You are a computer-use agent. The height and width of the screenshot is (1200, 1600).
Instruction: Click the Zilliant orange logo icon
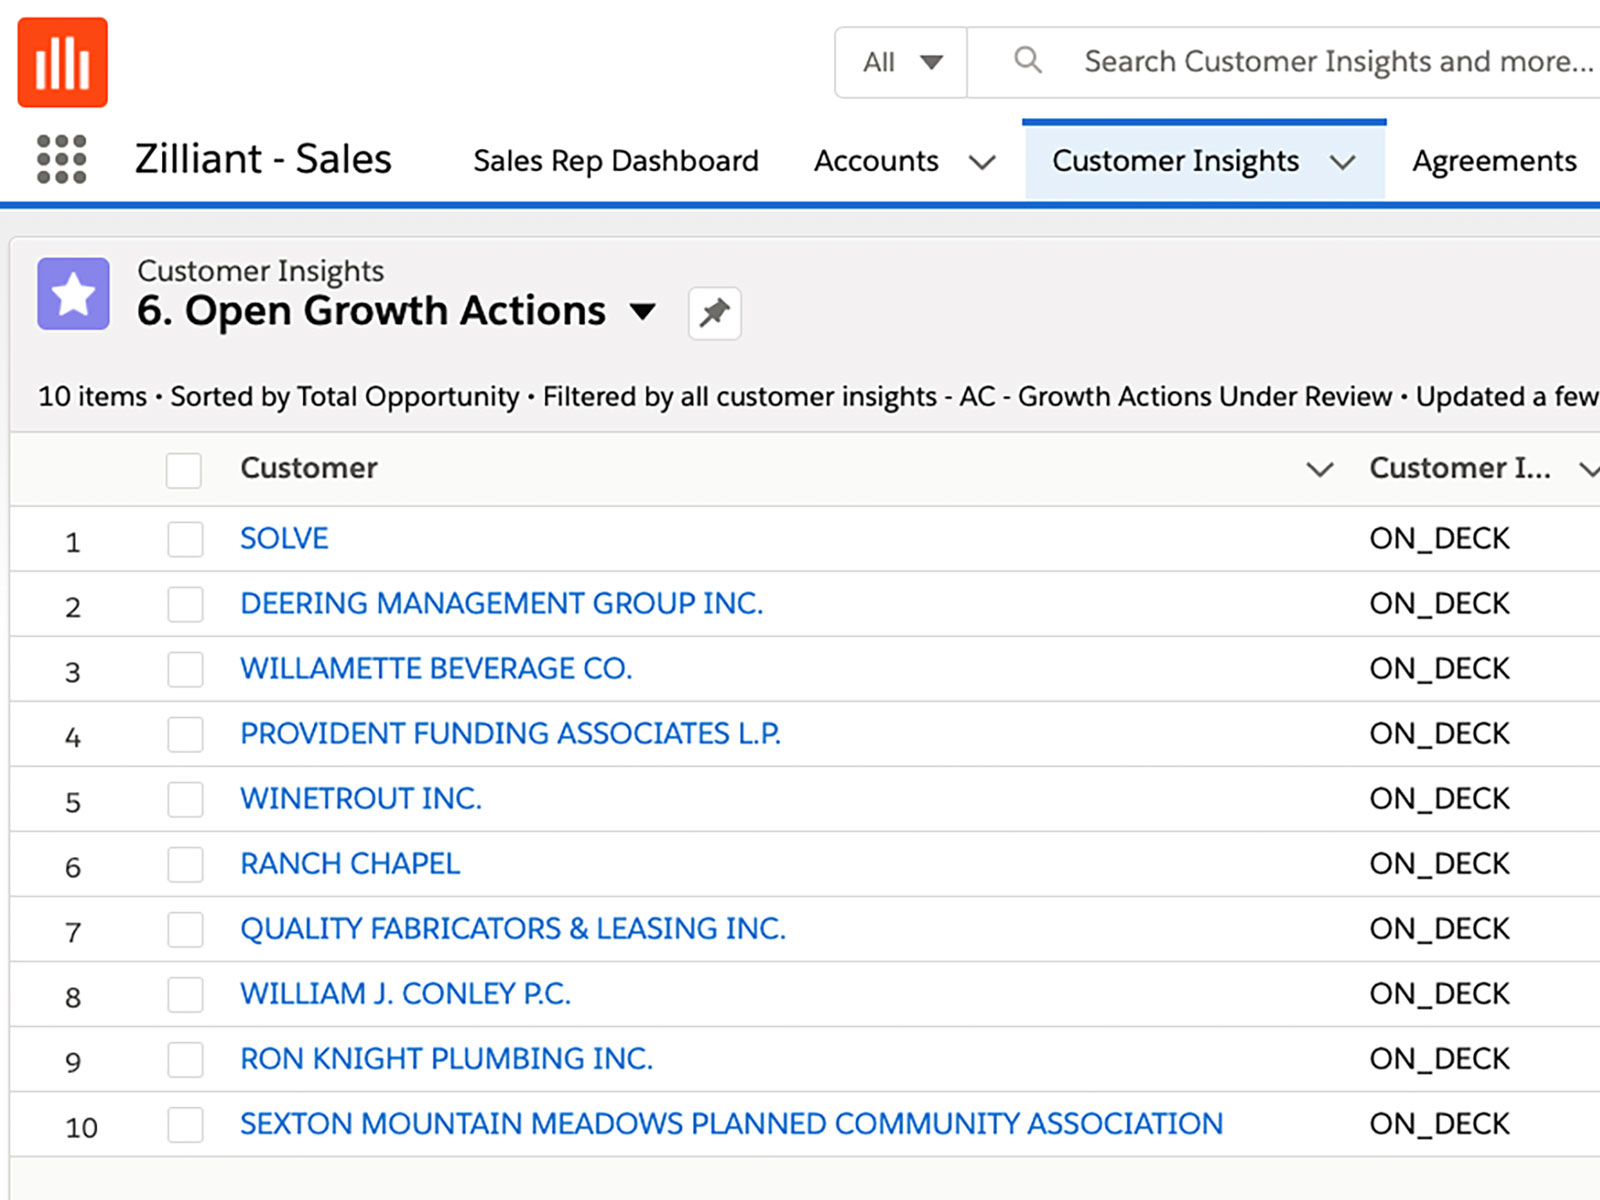(x=62, y=62)
